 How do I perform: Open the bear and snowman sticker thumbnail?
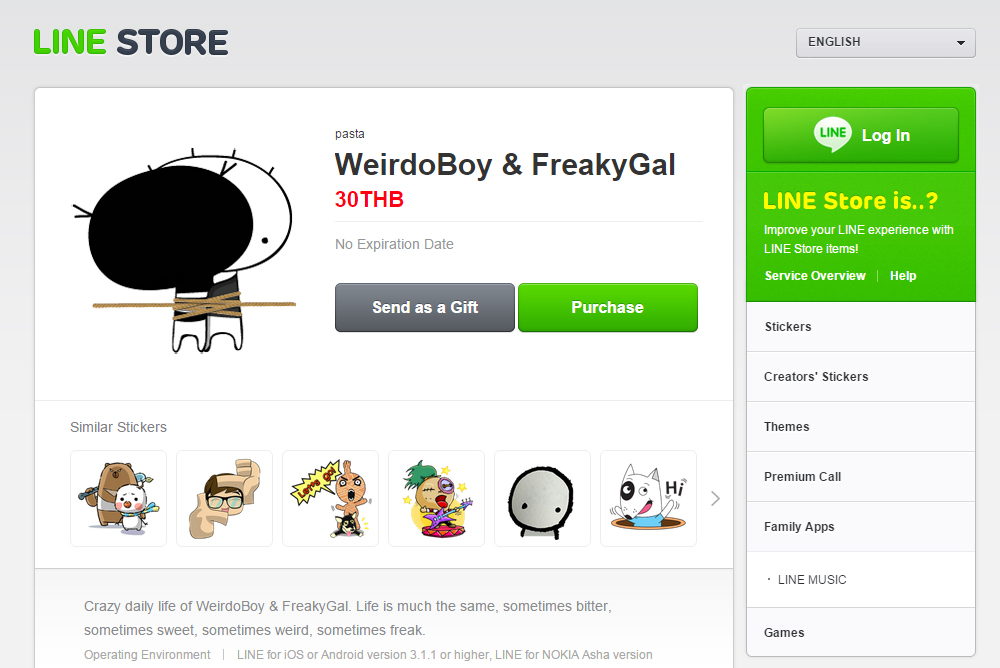(x=119, y=498)
